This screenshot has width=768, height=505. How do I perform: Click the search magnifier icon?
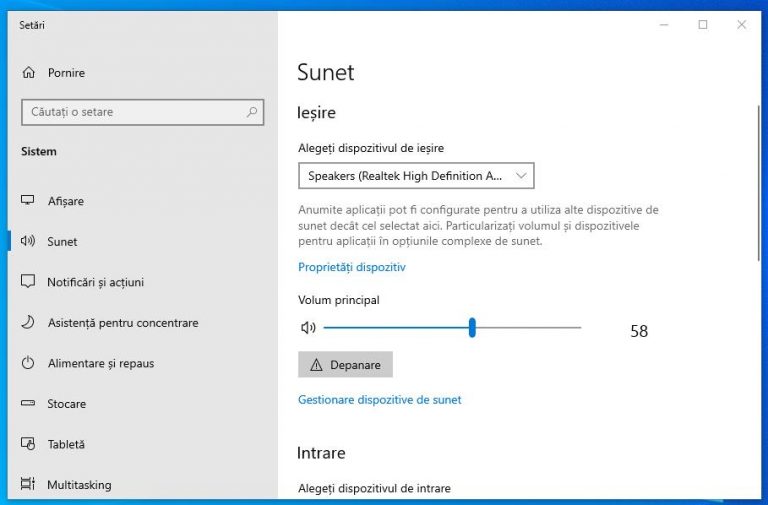(x=252, y=113)
